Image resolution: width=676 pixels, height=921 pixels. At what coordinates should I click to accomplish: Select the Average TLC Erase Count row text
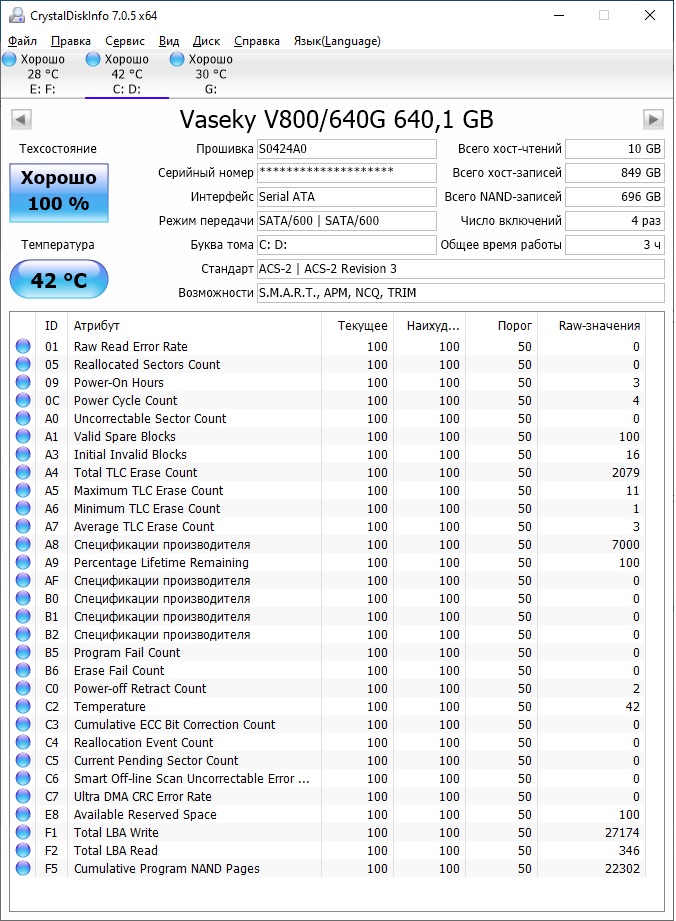tap(144, 526)
